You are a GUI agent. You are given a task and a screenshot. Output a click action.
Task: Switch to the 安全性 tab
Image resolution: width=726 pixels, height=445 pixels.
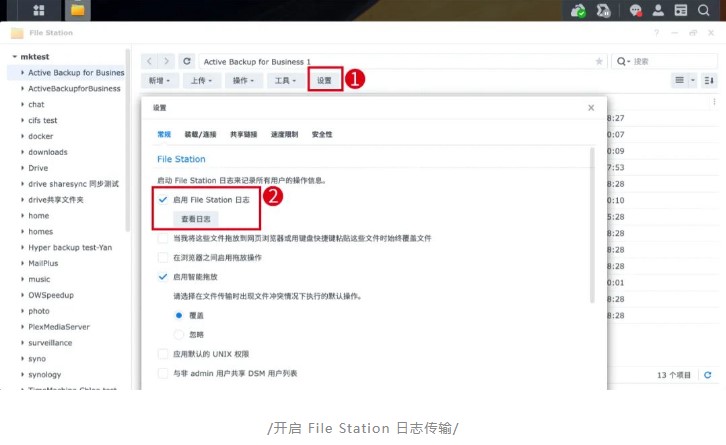tap(322, 134)
